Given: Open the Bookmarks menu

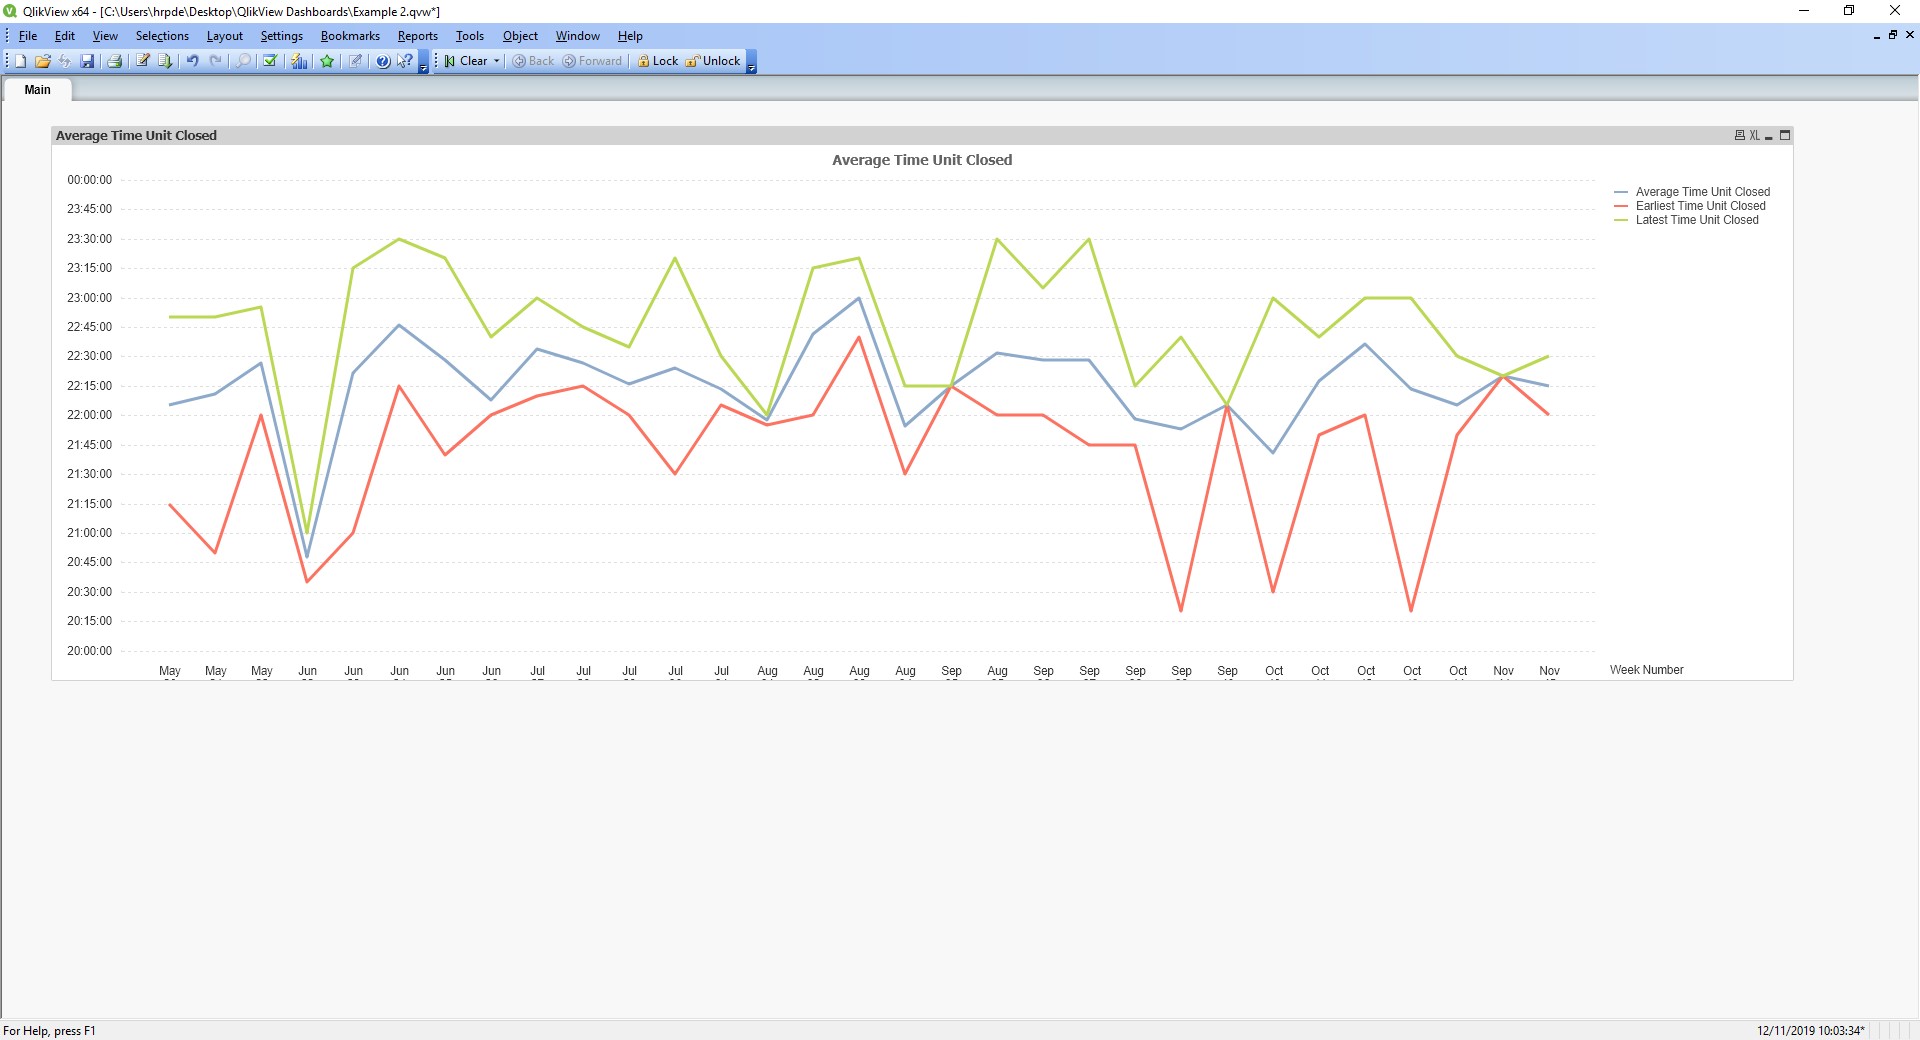Looking at the screenshot, I should 350,36.
